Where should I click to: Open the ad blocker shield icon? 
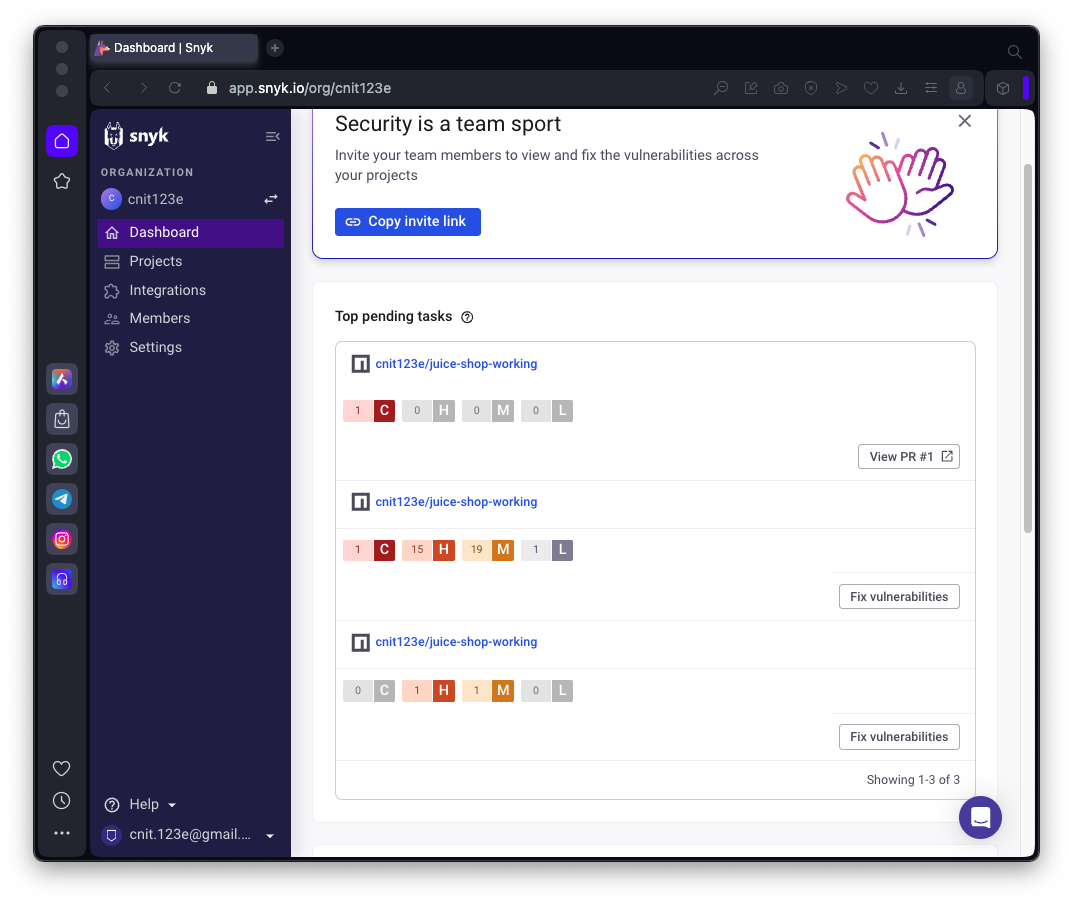811,88
